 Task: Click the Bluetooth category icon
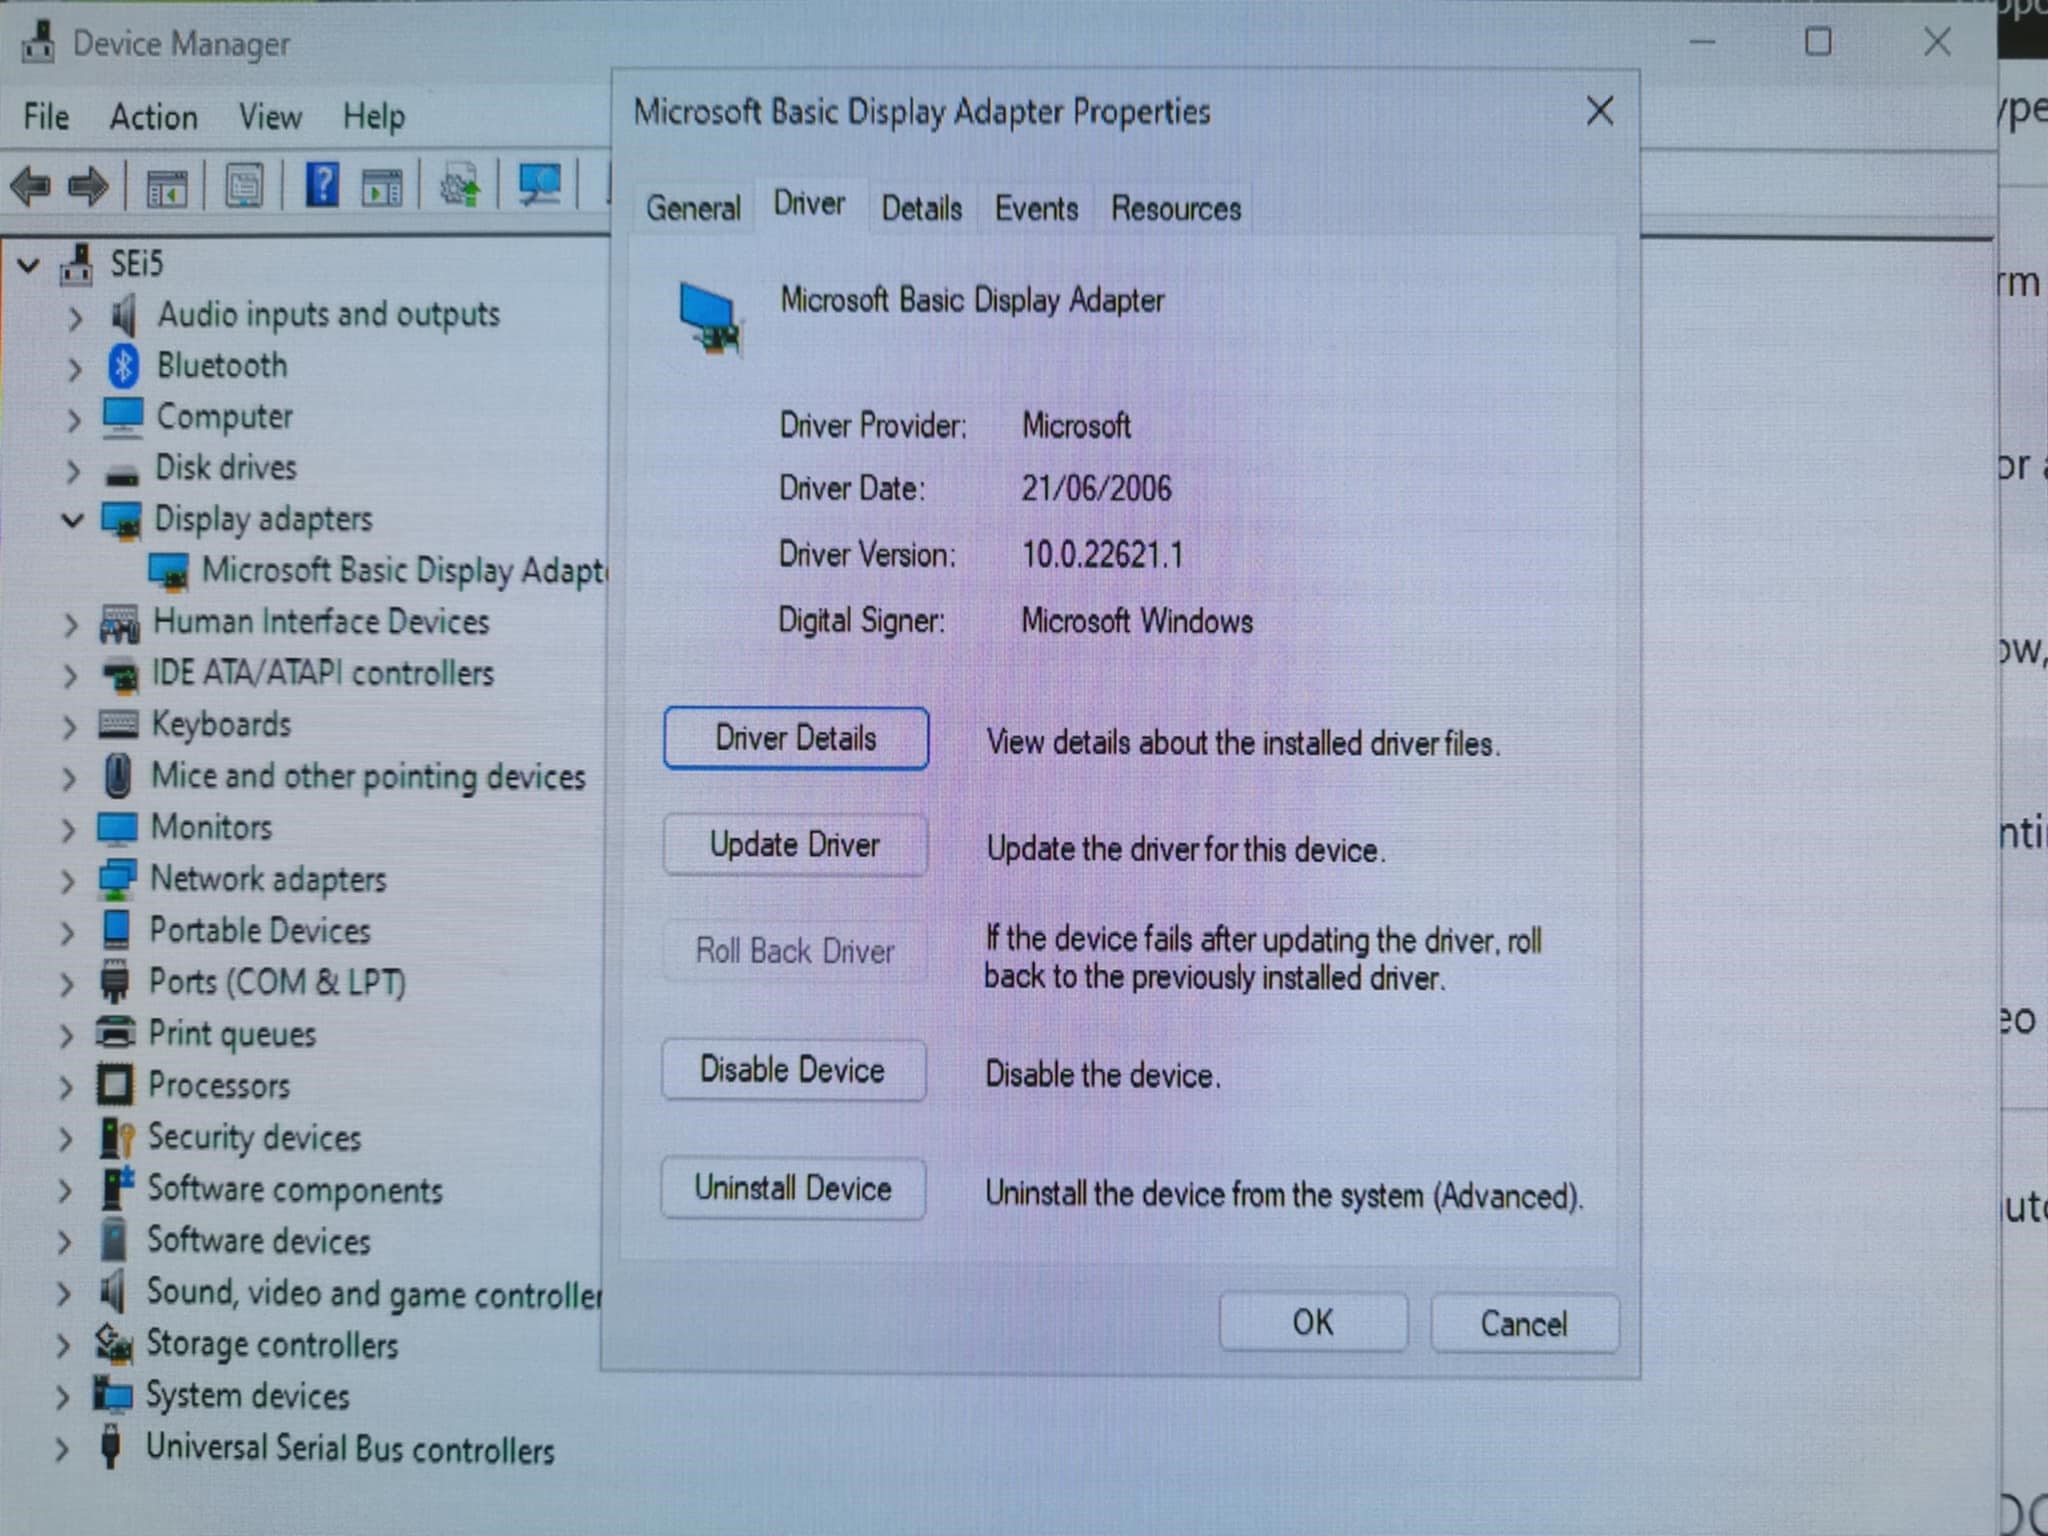coord(122,366)
